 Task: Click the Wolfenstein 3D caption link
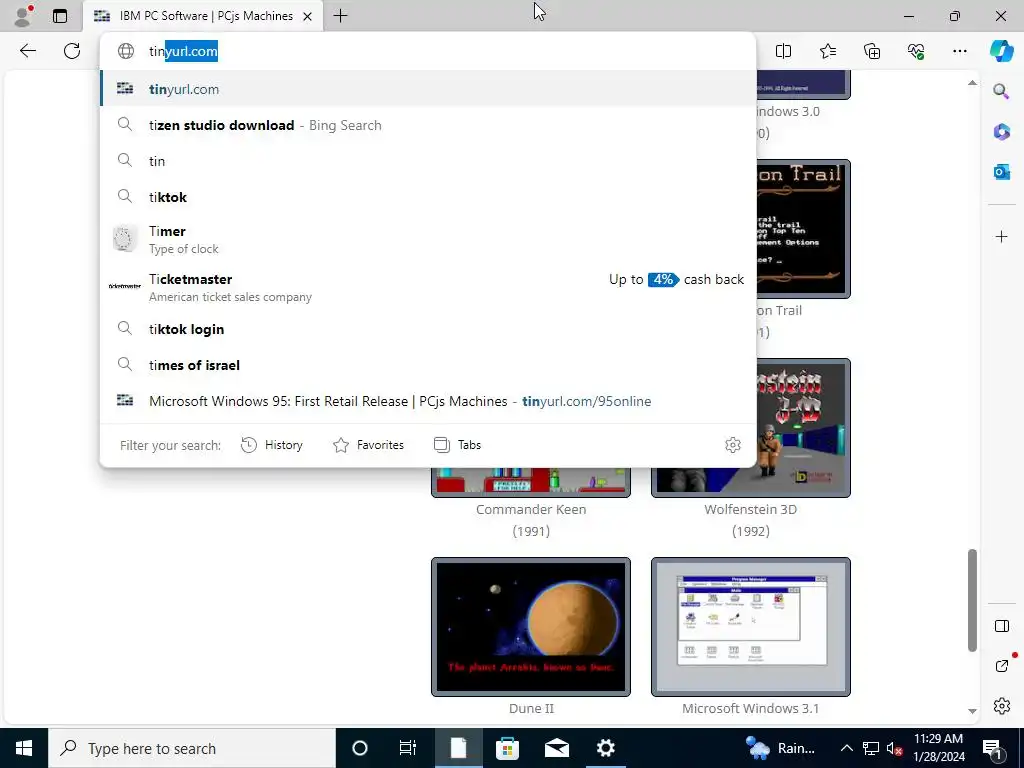[750, 509]
